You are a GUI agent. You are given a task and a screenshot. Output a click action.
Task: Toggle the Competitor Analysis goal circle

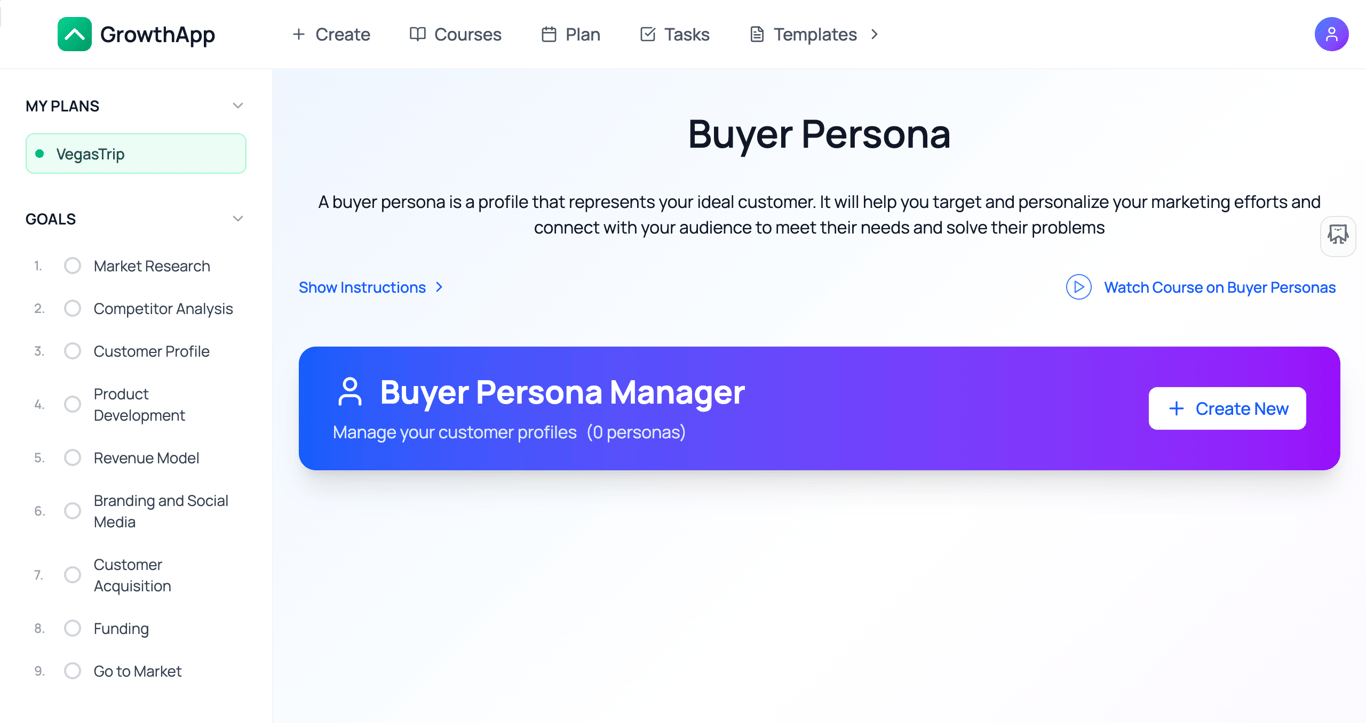pos(72,309)
